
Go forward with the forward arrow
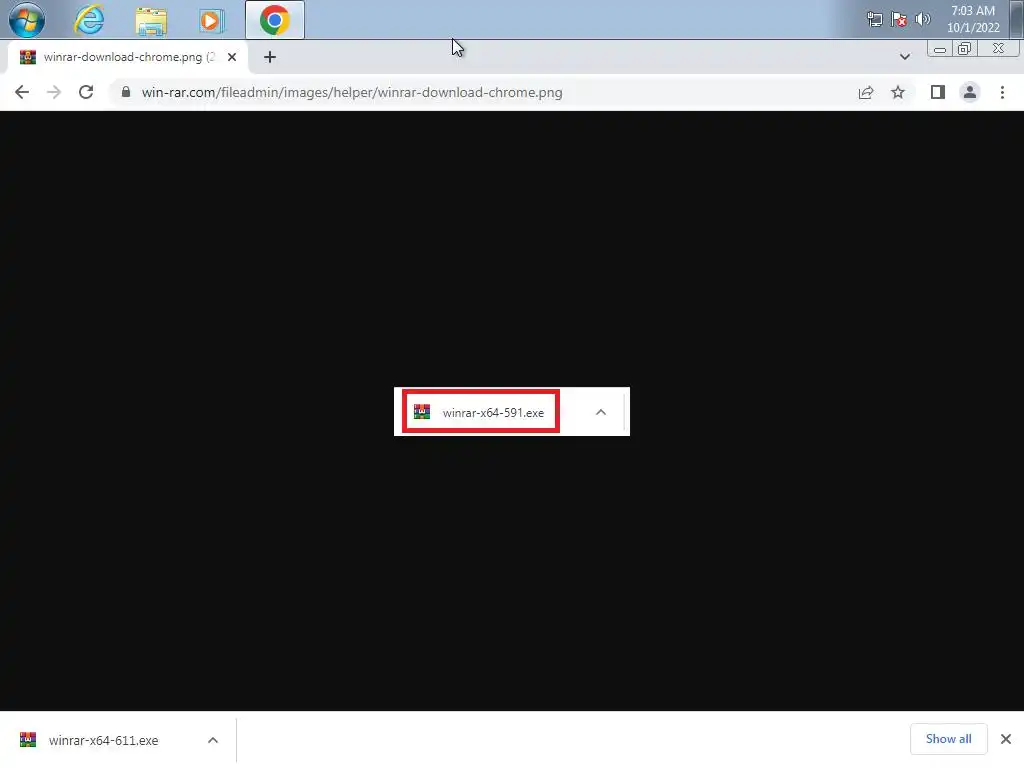point(54,92)
